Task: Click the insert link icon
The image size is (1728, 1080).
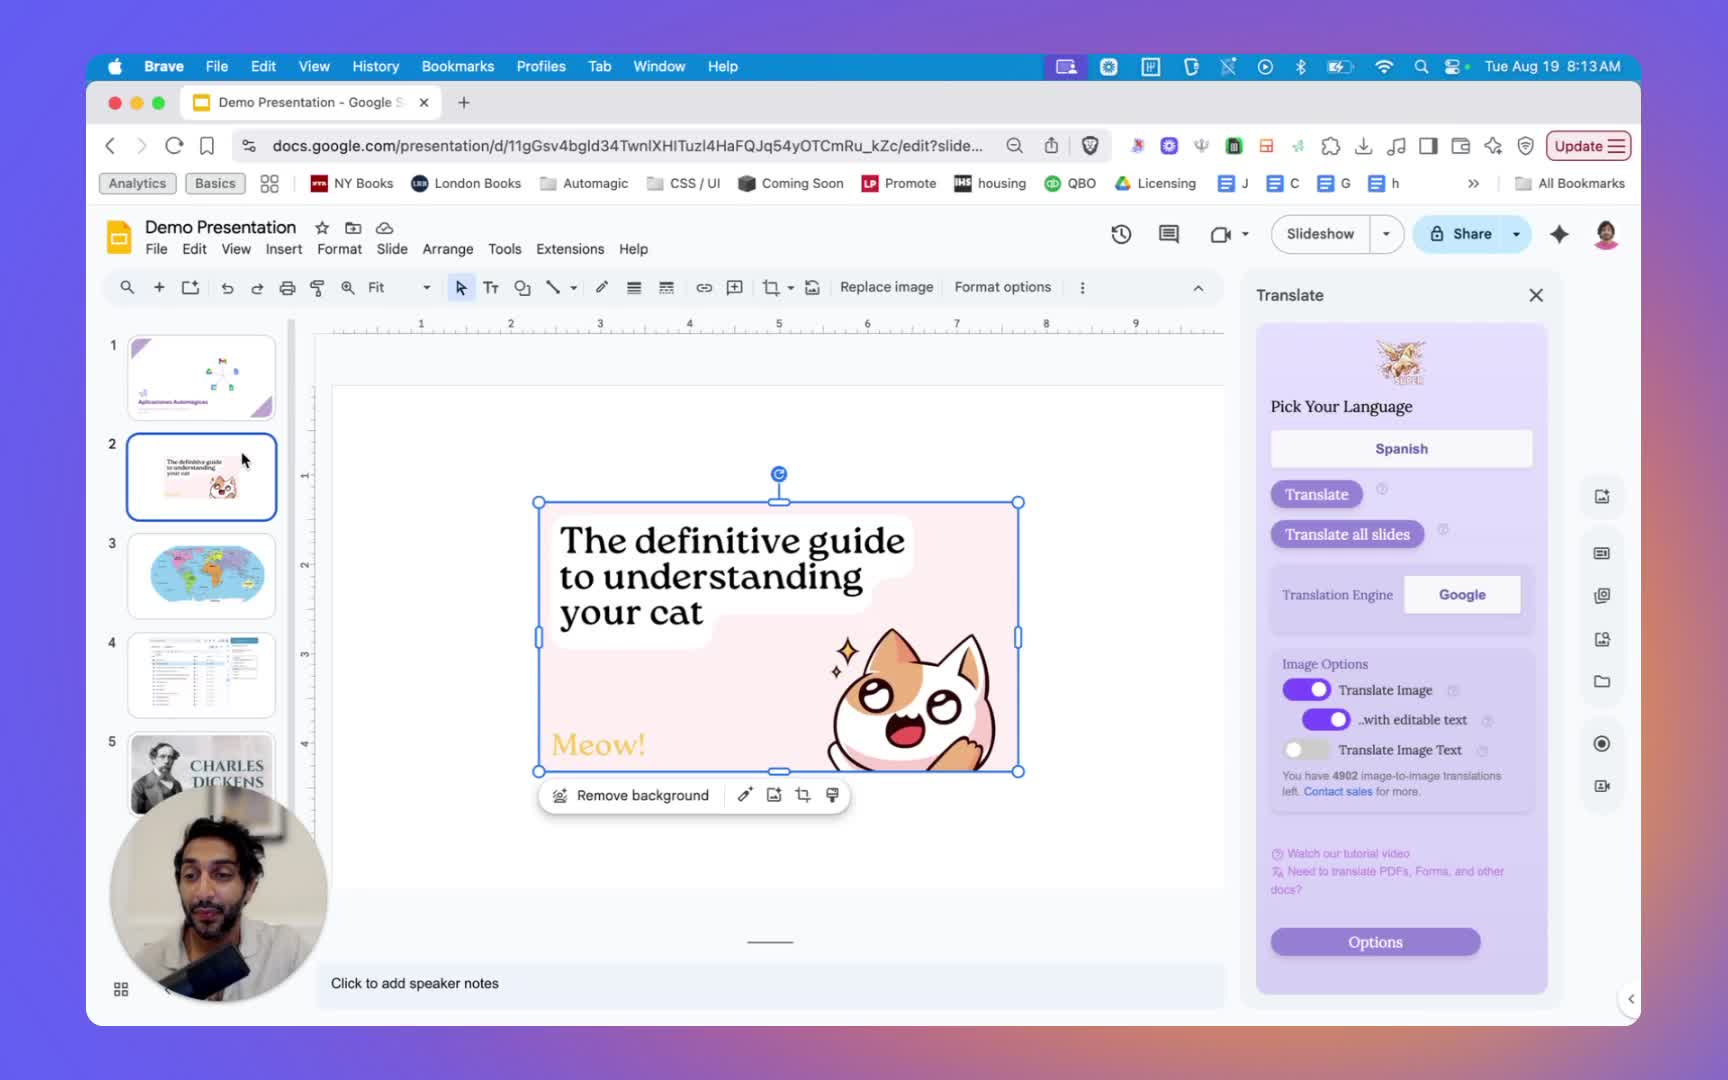Action: 704,288
